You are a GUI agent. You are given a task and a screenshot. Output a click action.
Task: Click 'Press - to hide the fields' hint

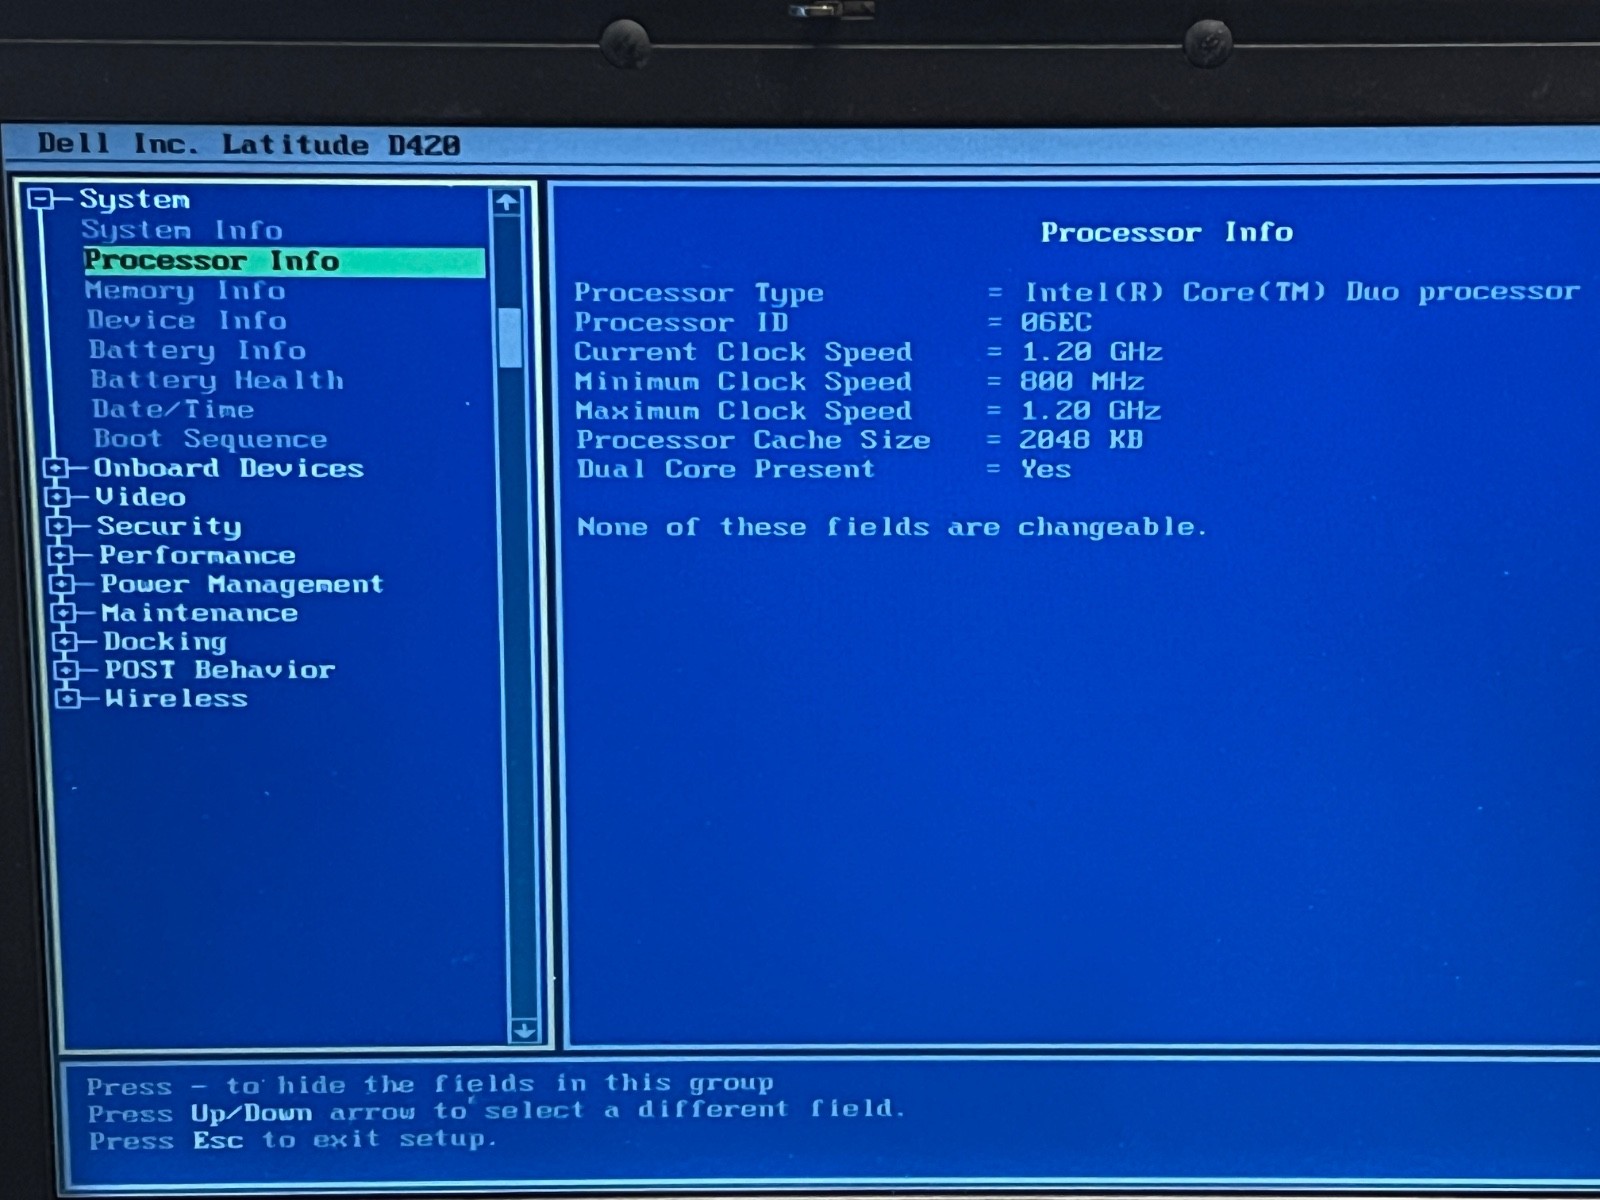[x=430, y=1084]
